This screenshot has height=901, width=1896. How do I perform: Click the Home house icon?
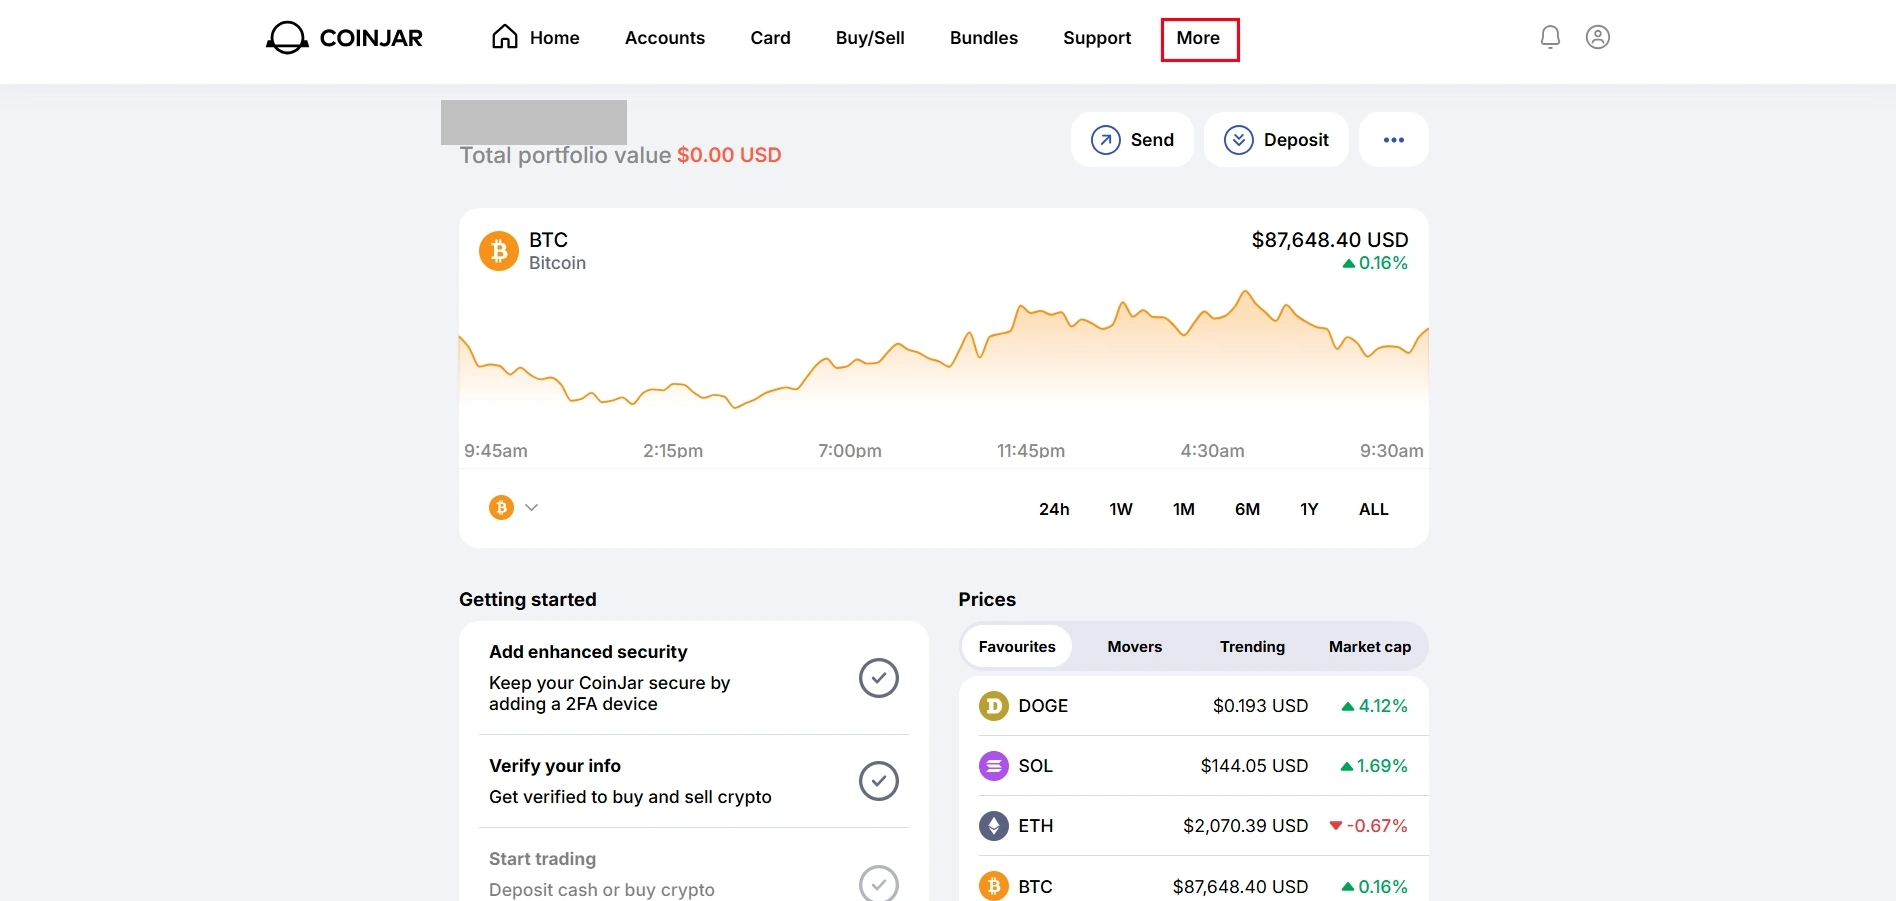tap(505, 37)
